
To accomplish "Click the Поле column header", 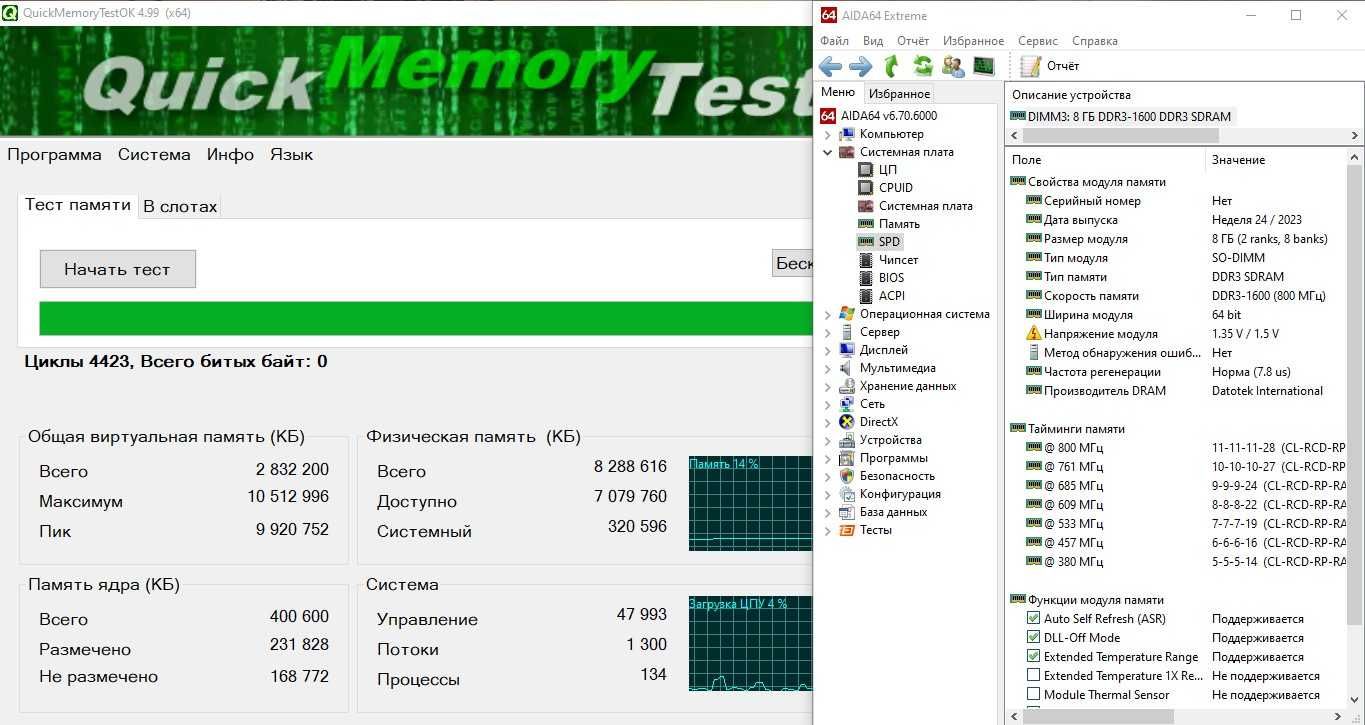I will 1105,159.
